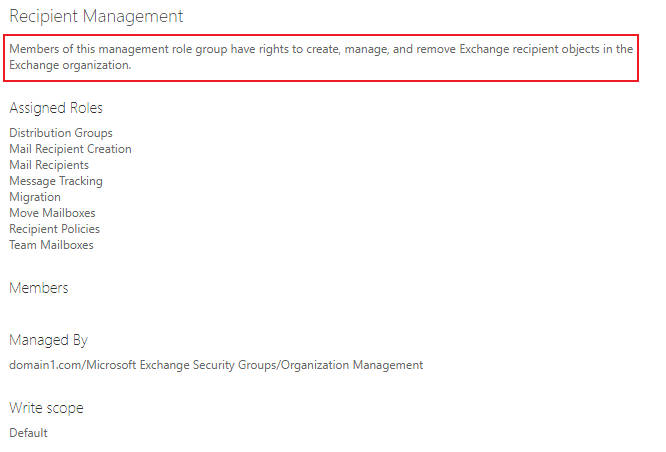666x452 pixels.
Task: Click the Recipient Management title
Action: pyautogui.click(x=96, y=17)
